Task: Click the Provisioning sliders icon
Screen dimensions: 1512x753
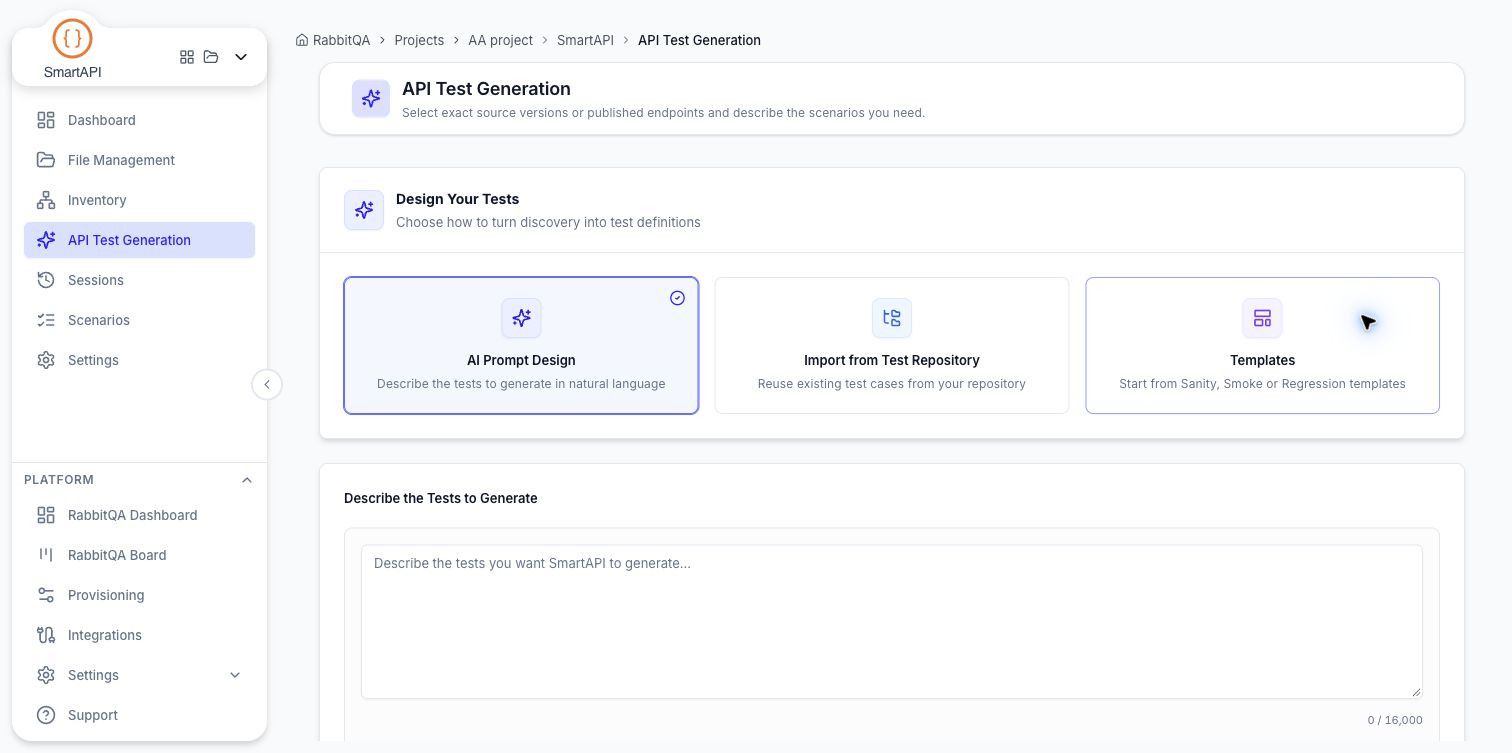Action: 46,595
